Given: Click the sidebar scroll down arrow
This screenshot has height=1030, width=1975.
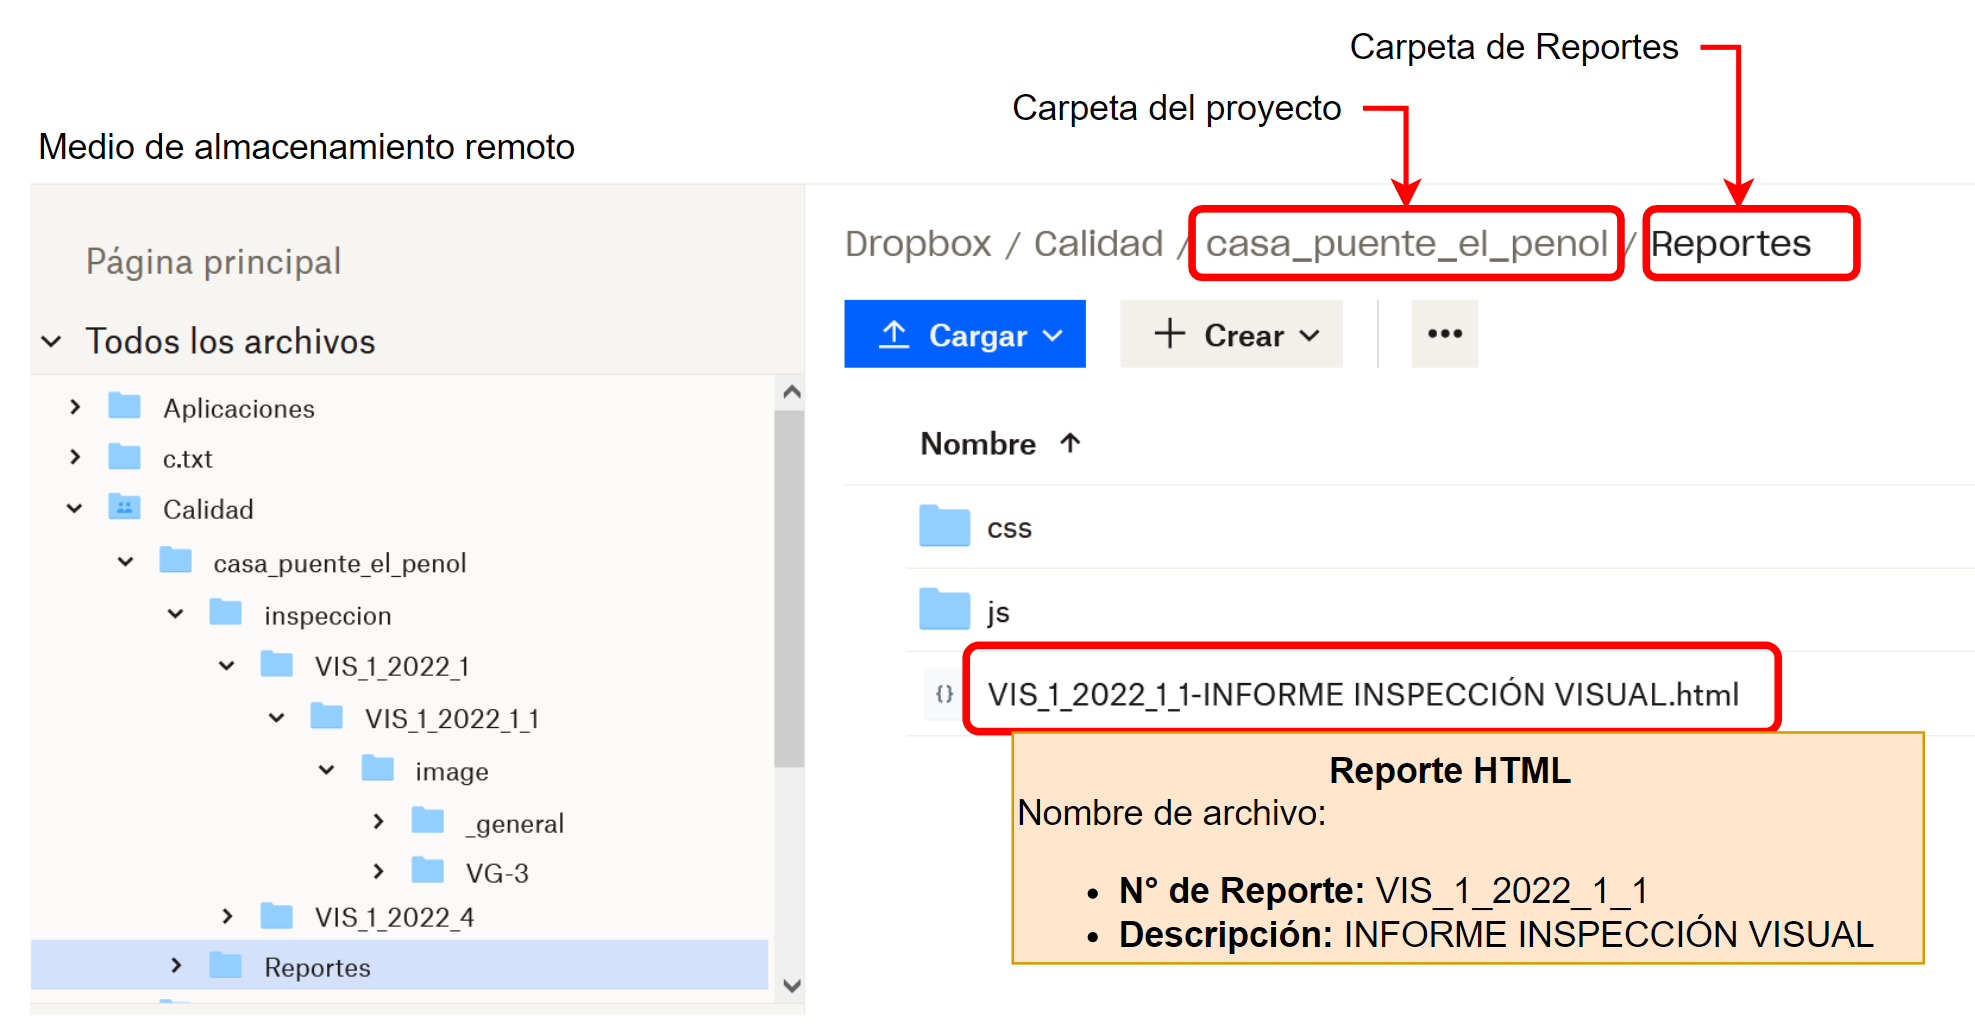Looking at the screenshot, I should [x=792, y=986].
